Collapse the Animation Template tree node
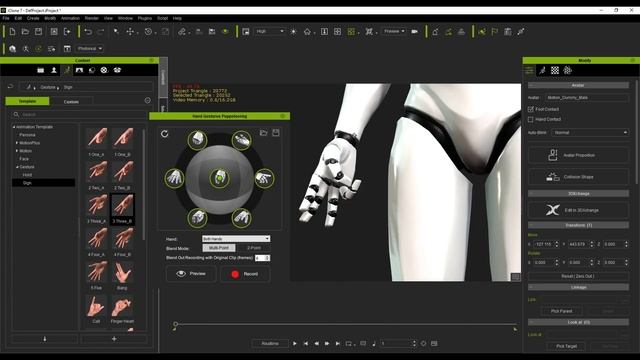Viewport: 640px width, 360px height. [x=13, y=127]
